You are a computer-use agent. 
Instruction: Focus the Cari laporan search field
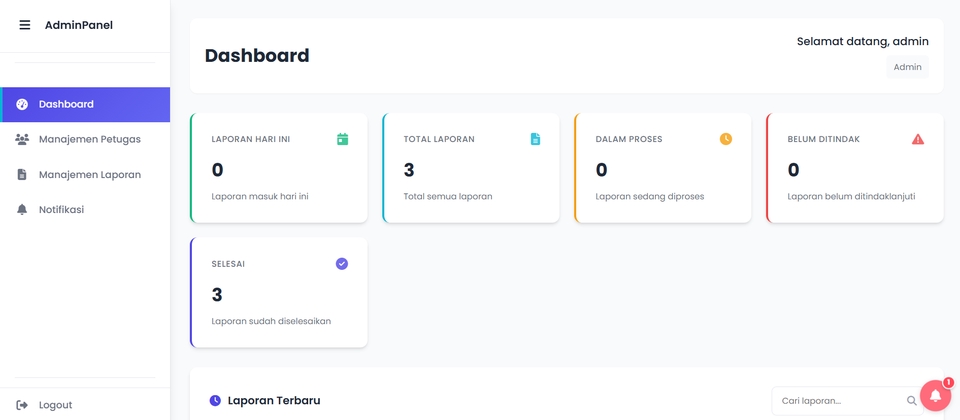click(x=838, y=401)
